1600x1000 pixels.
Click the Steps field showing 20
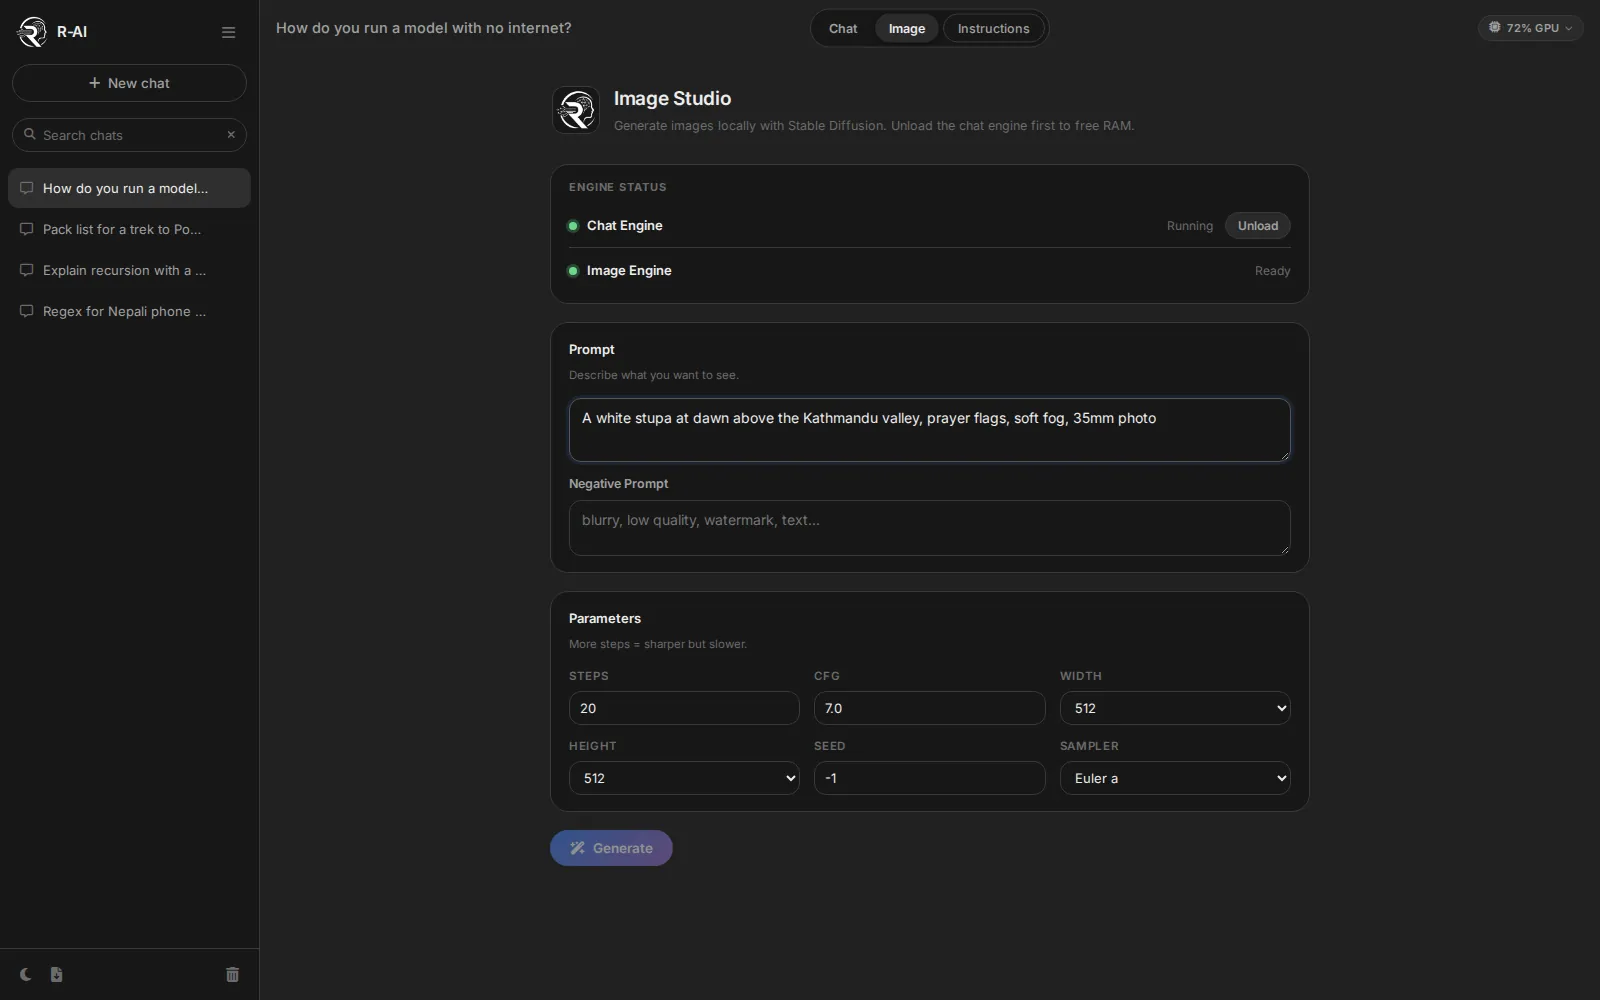[684, 708]
